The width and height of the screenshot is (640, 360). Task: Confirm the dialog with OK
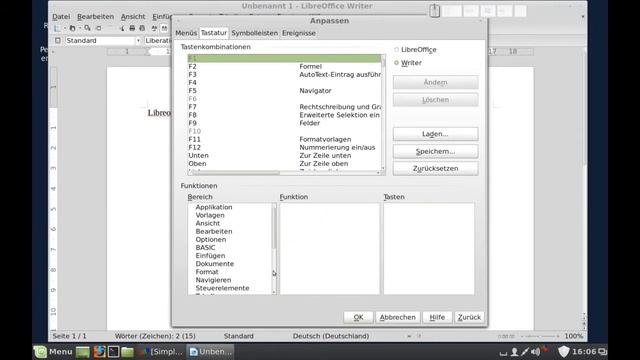[x=358, y=317]
